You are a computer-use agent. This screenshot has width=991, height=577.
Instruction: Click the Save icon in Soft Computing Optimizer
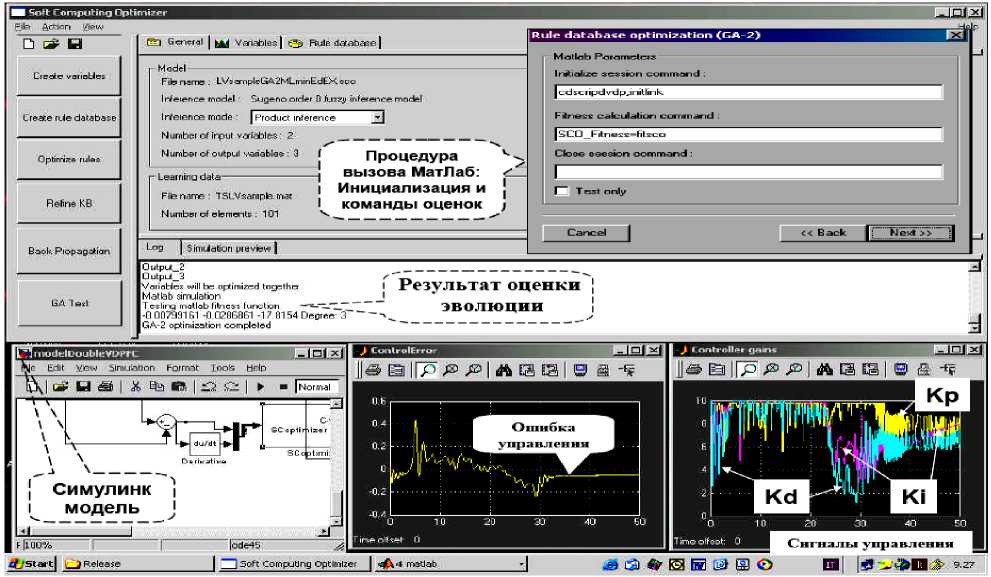coord(75,44)
